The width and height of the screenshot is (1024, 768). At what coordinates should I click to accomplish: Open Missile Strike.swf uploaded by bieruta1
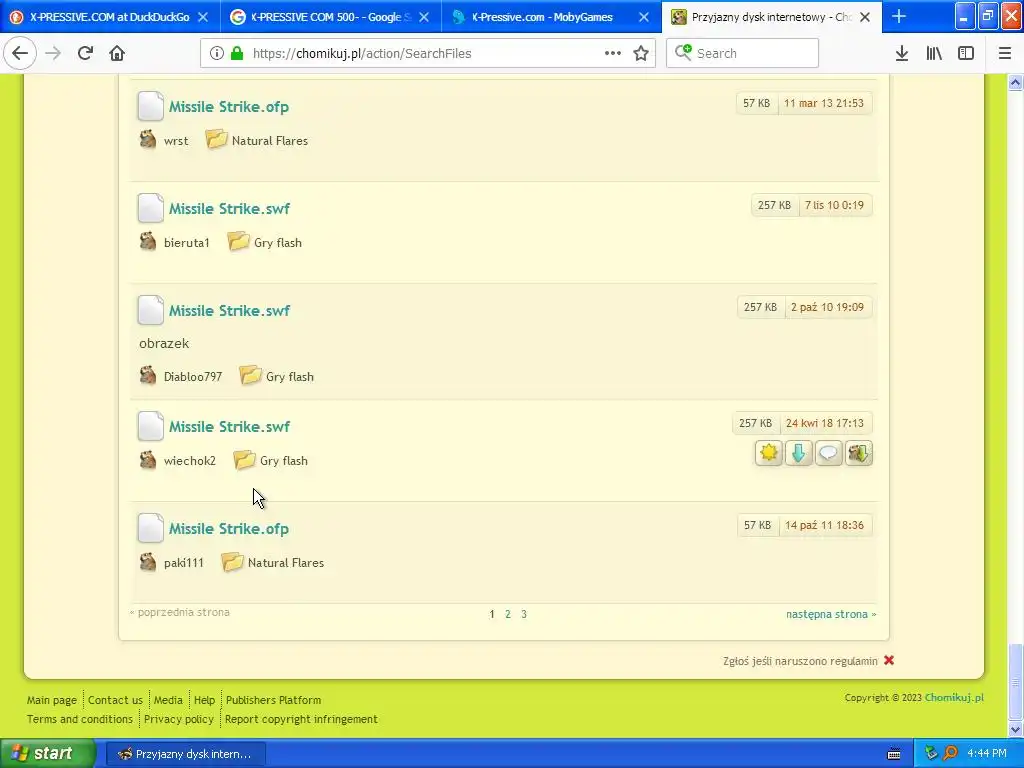(x=229, y=208)
